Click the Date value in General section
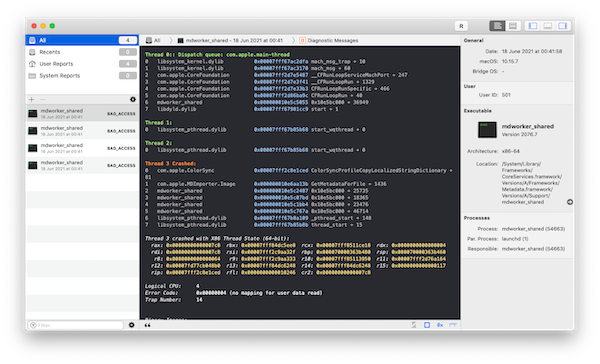This screenshot has height=364, width=600. [532, 51]
